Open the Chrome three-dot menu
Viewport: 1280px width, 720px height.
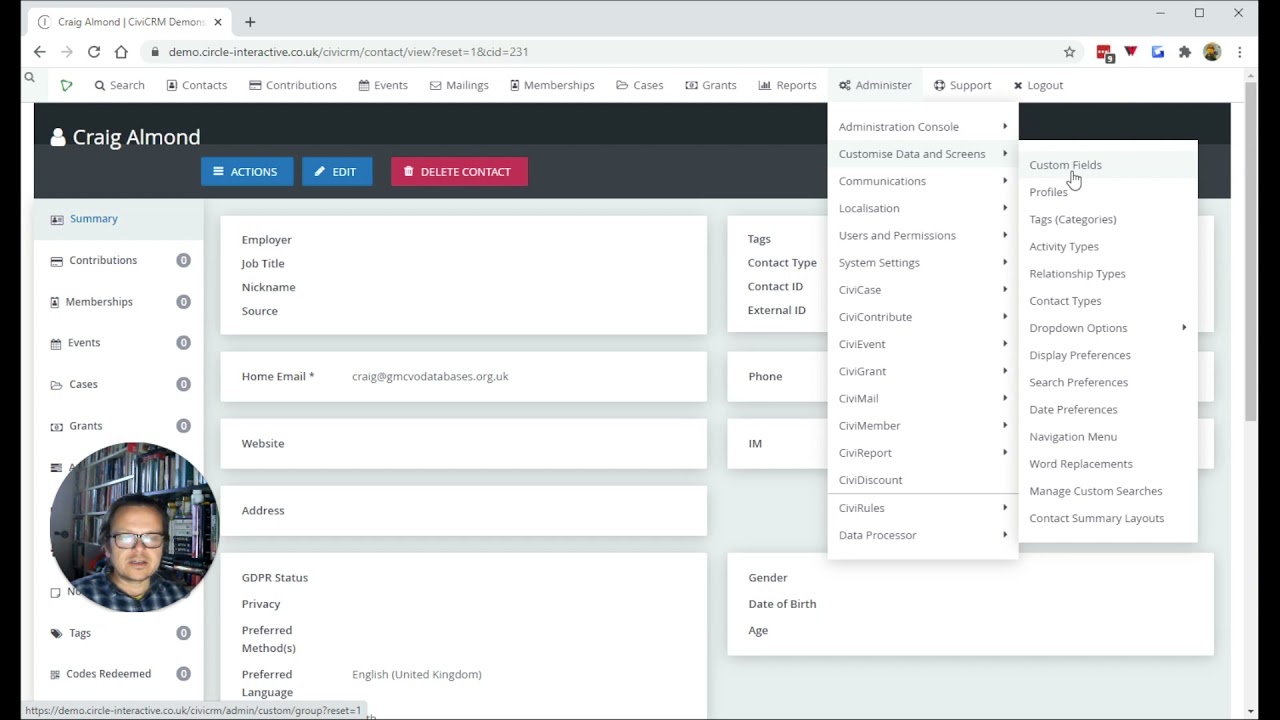(1239, 52)
